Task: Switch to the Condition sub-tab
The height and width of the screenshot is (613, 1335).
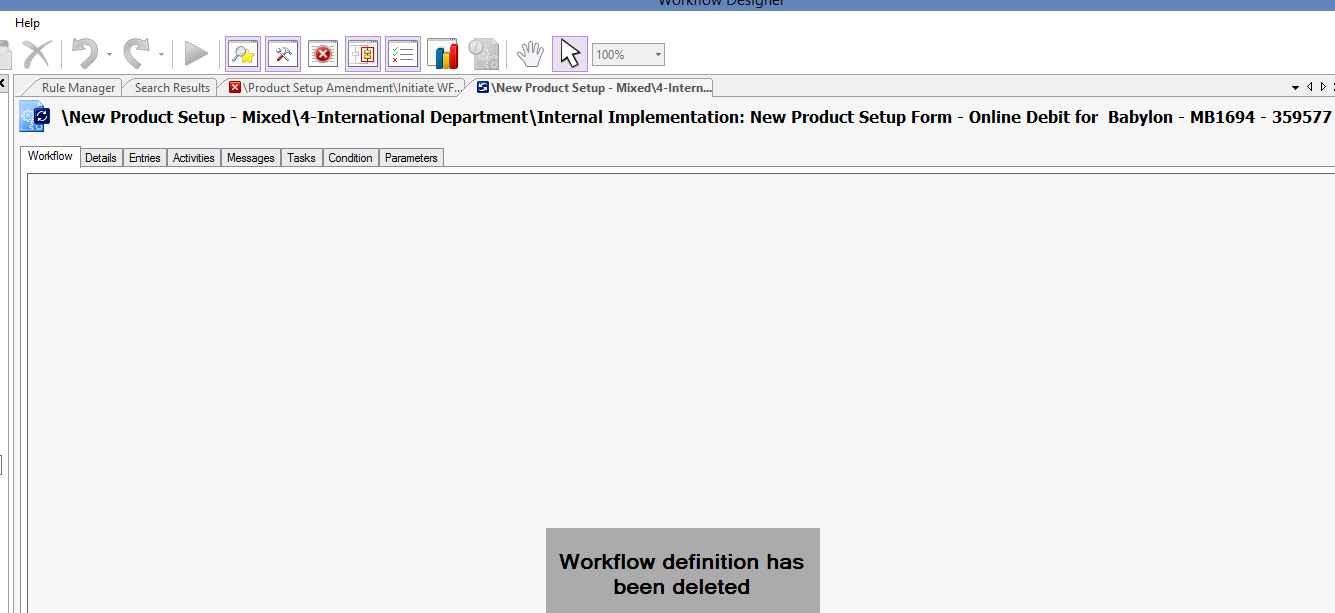Action: (x=351, y=158)
